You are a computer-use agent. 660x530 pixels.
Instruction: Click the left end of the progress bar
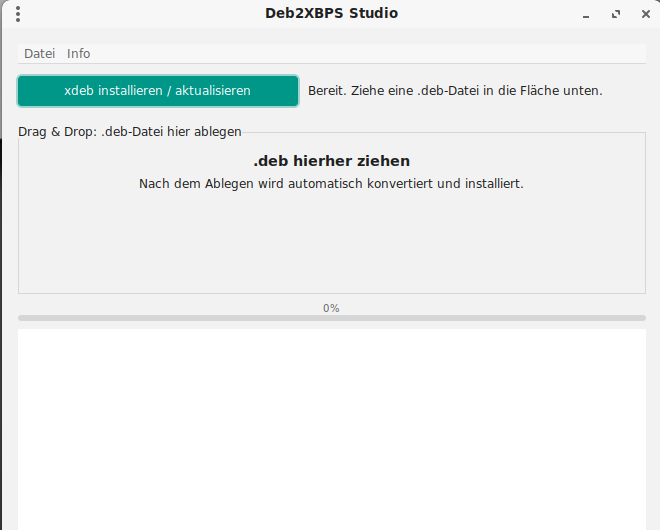[24, 318]
